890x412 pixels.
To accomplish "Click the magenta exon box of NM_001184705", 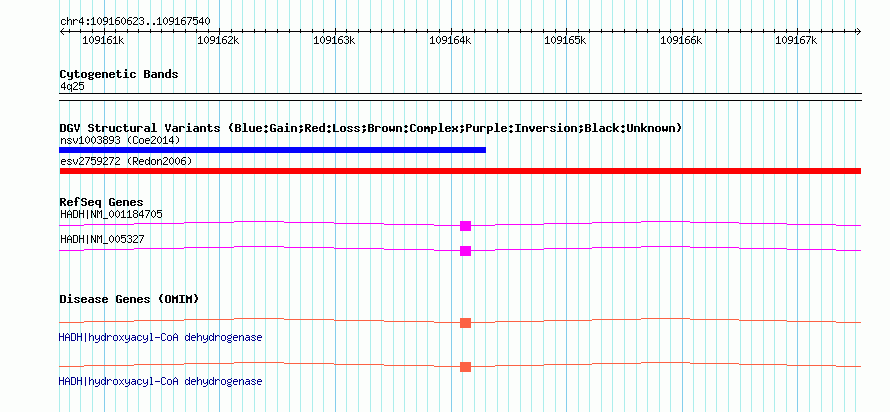I will (465, 226).
